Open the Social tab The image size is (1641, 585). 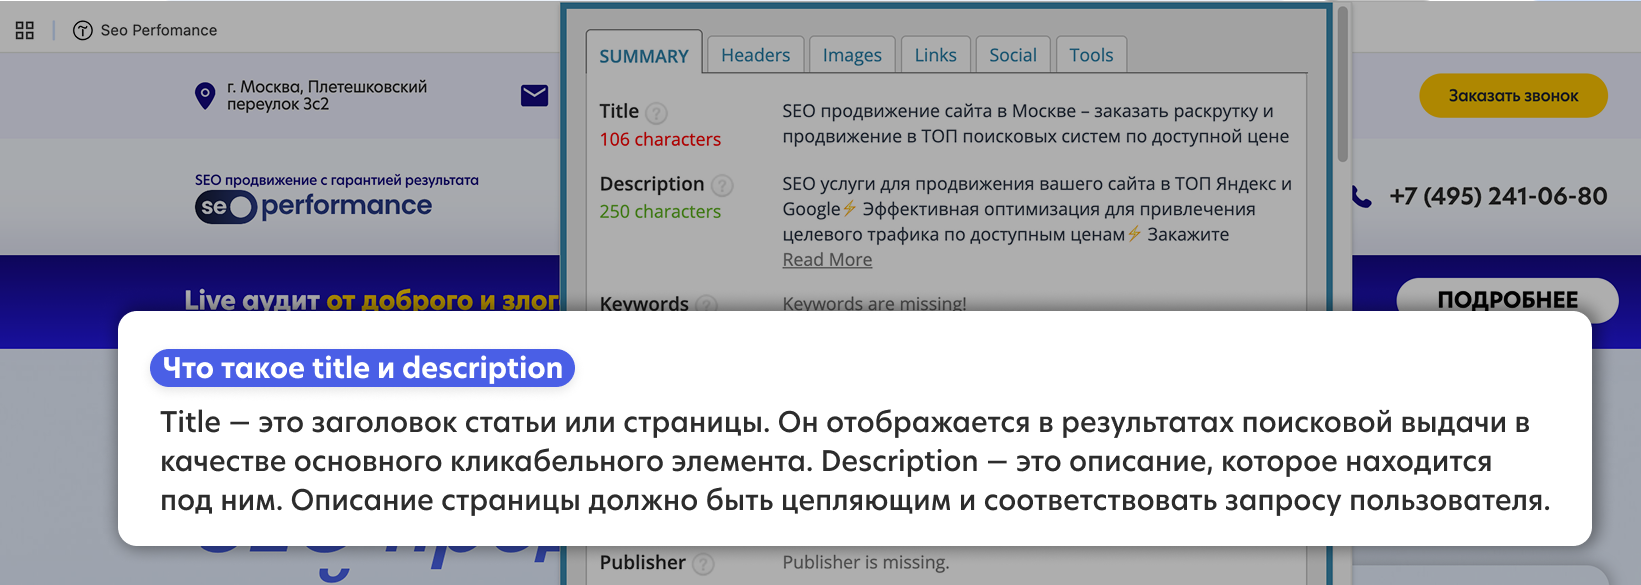click(x=1012, y=55)
